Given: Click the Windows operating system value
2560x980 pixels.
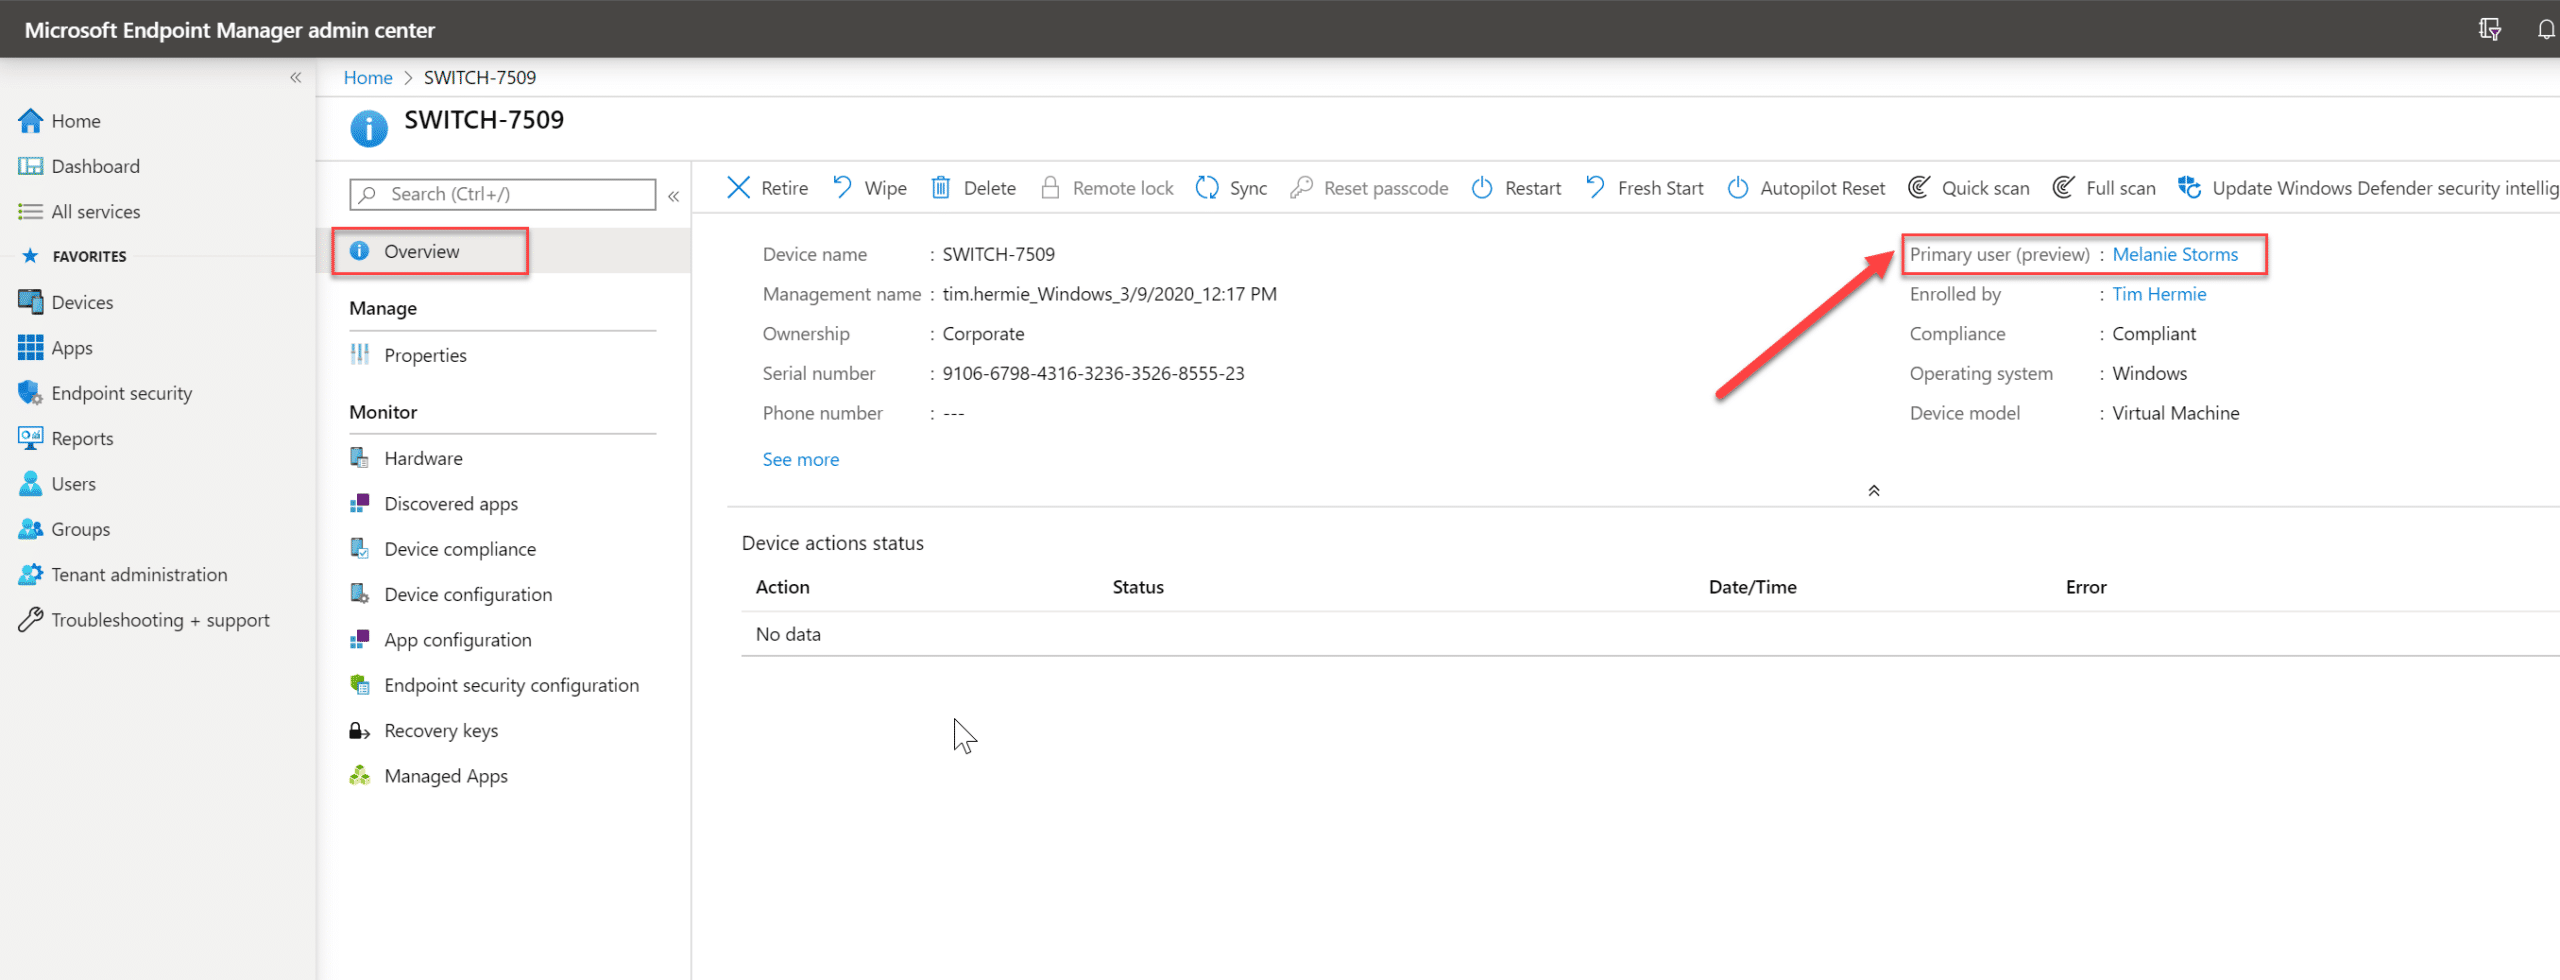Looking at the screenshot, I should [x=2149, y=373].
